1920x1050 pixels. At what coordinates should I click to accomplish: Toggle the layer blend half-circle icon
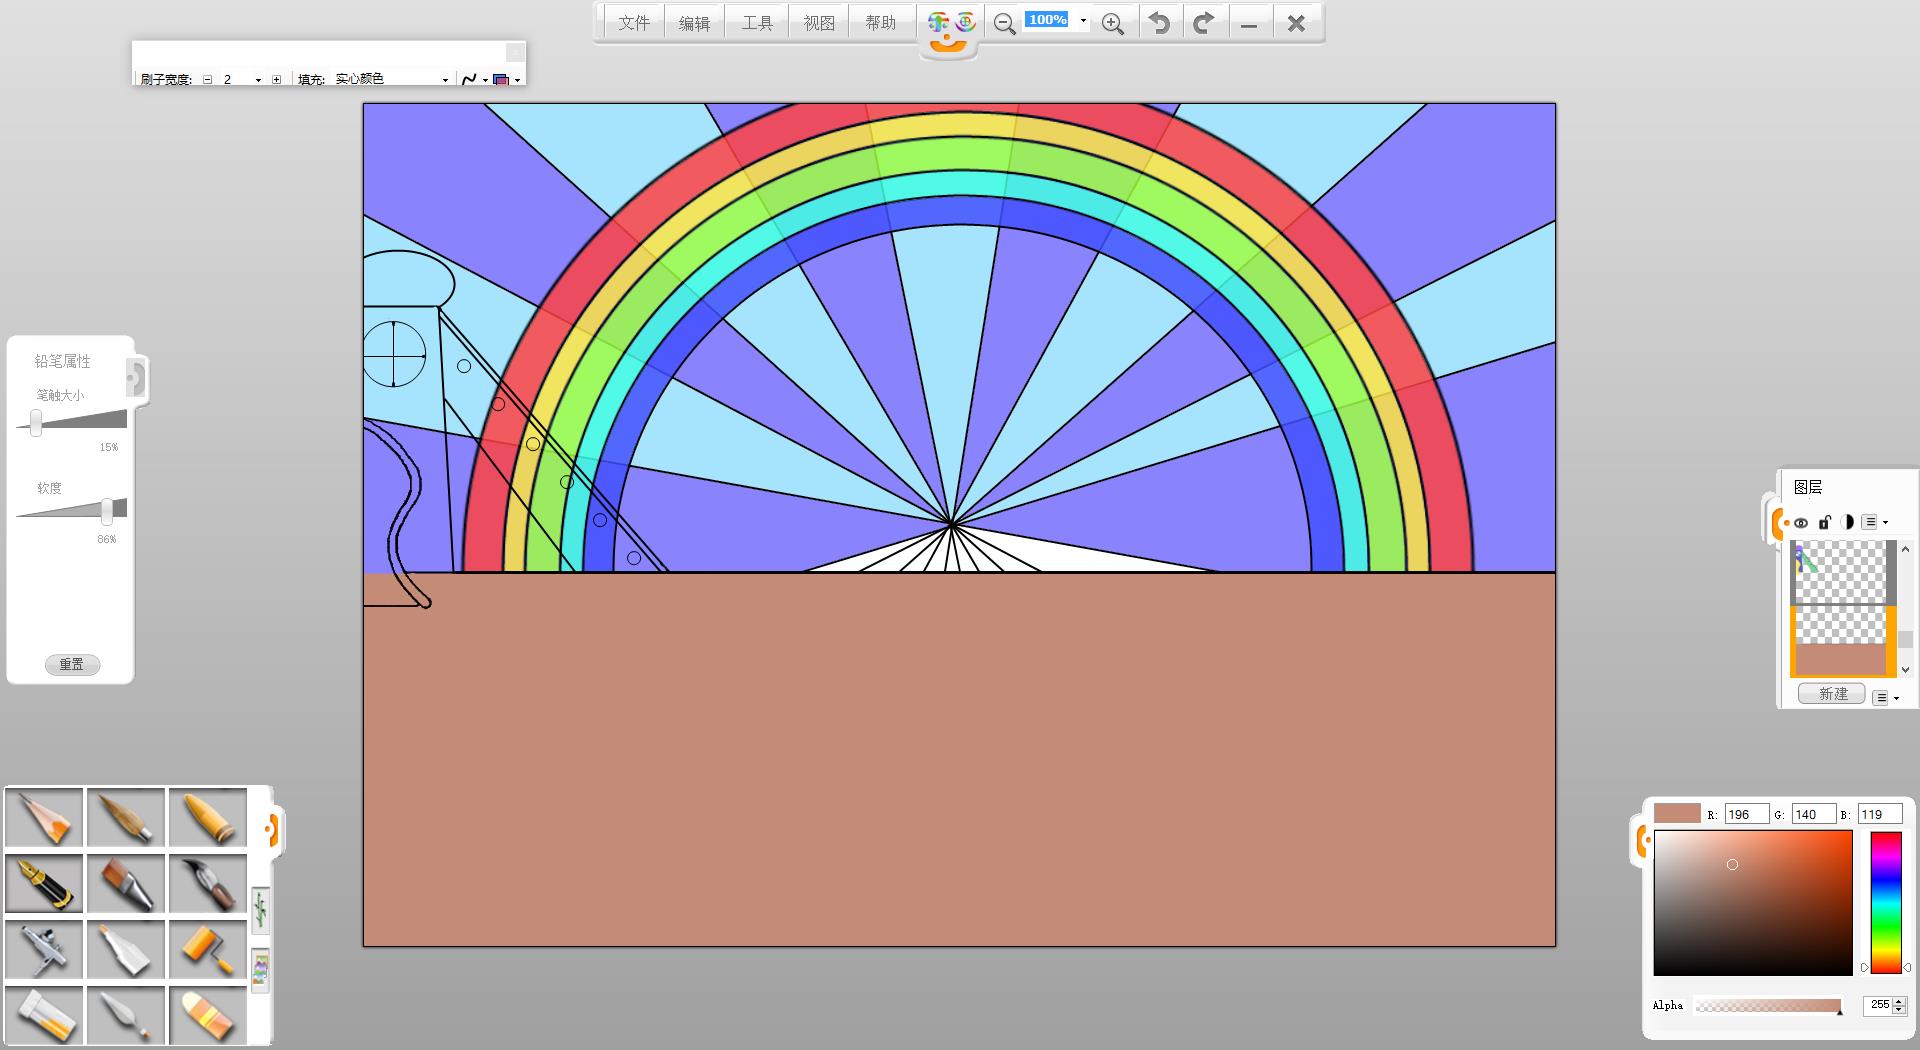click(x=1847, y=522)
